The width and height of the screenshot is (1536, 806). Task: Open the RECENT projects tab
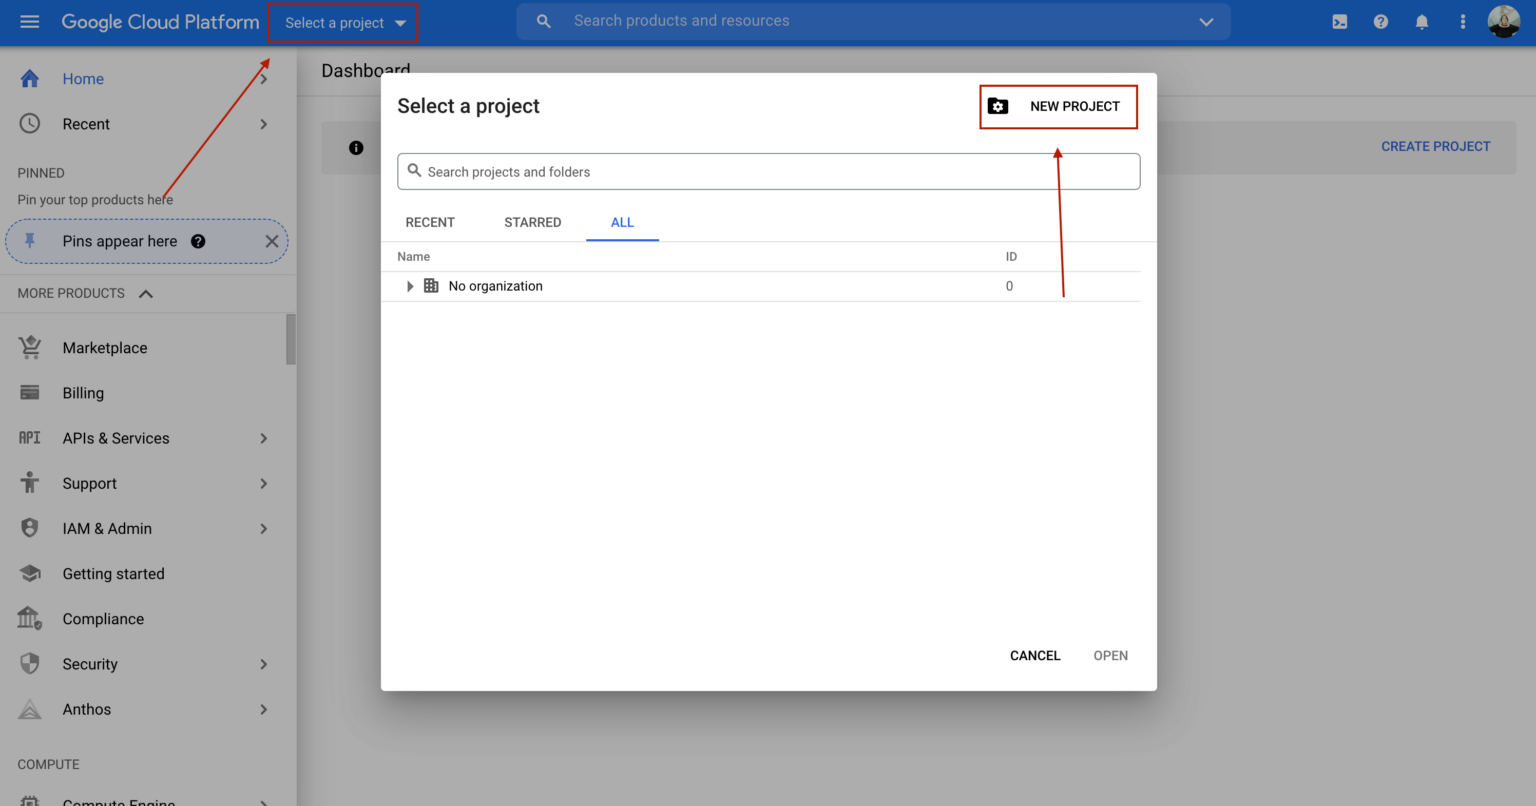click(x=430, y=222)
